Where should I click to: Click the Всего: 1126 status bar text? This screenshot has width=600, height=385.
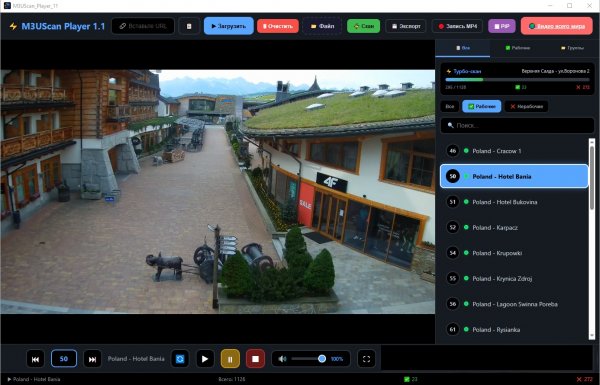coord(232,379)
